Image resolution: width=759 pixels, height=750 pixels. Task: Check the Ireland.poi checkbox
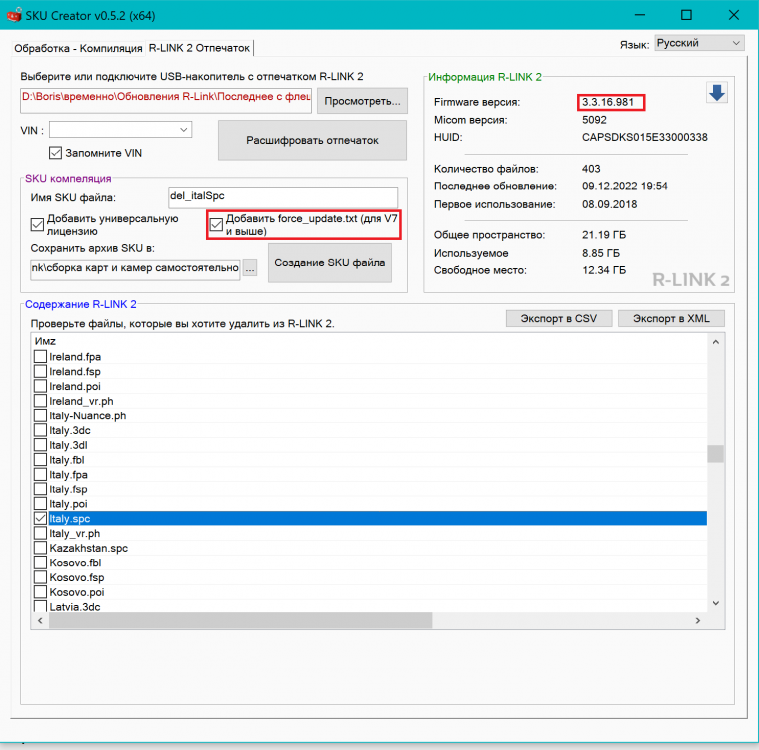pyautogui.click(x=40, y=386)
